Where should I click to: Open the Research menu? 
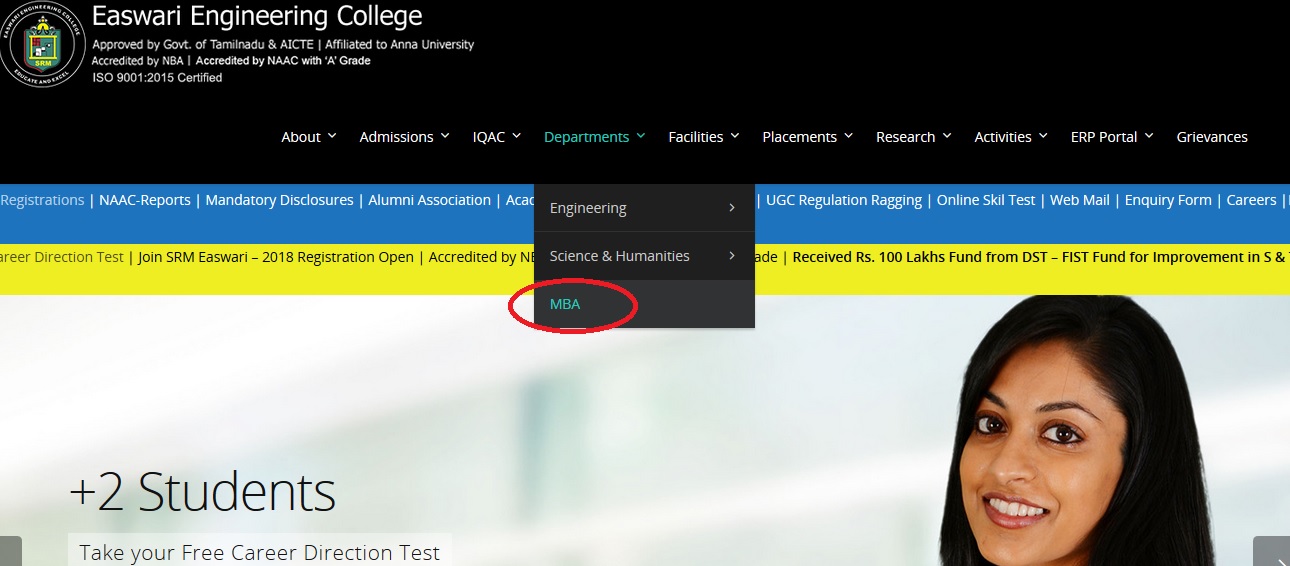(x=913, y=137)
